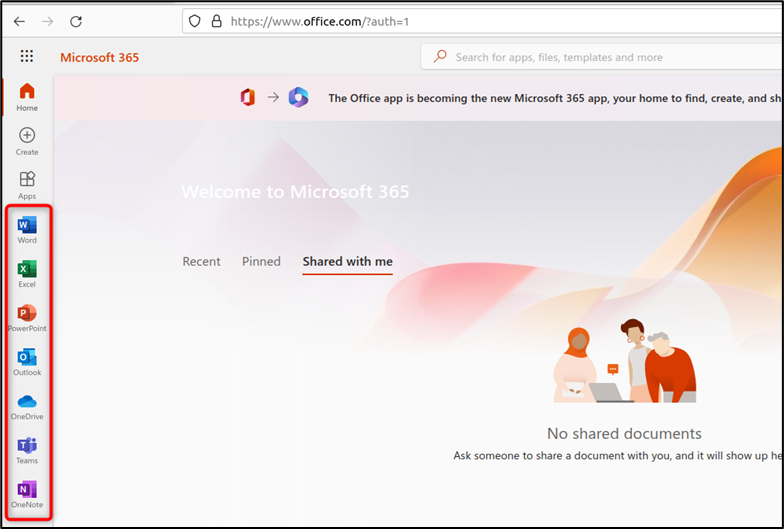Open OneNote from the sidebar

[x=27, y=494]
